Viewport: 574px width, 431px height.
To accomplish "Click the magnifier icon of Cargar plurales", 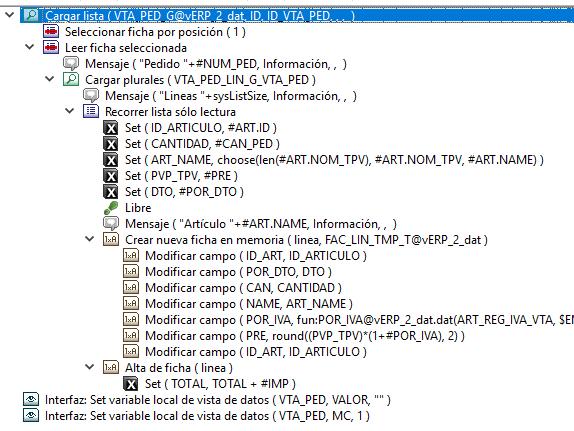I will [71, 79].
